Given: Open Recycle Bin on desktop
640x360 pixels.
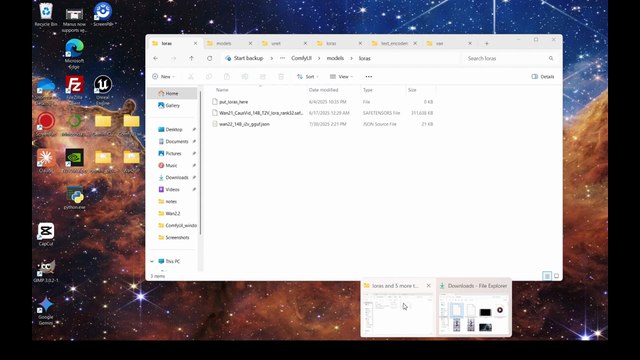Looking at the screenshot, I should [x=46, y=15].
